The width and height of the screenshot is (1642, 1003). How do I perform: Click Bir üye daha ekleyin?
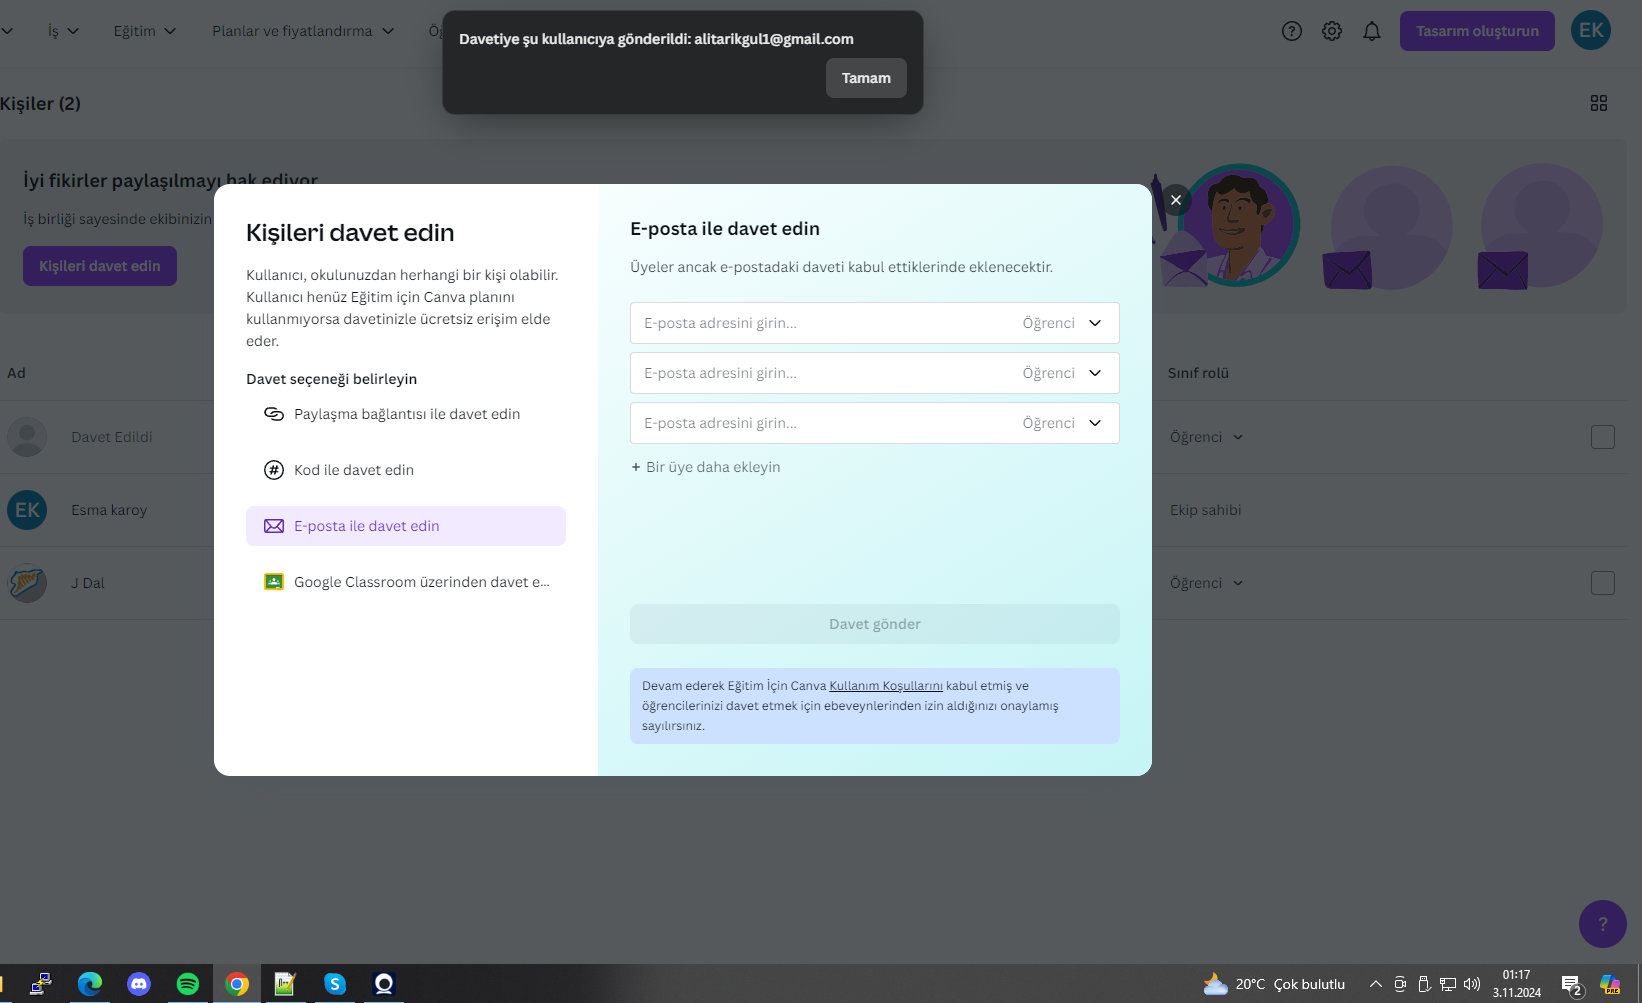706,467
